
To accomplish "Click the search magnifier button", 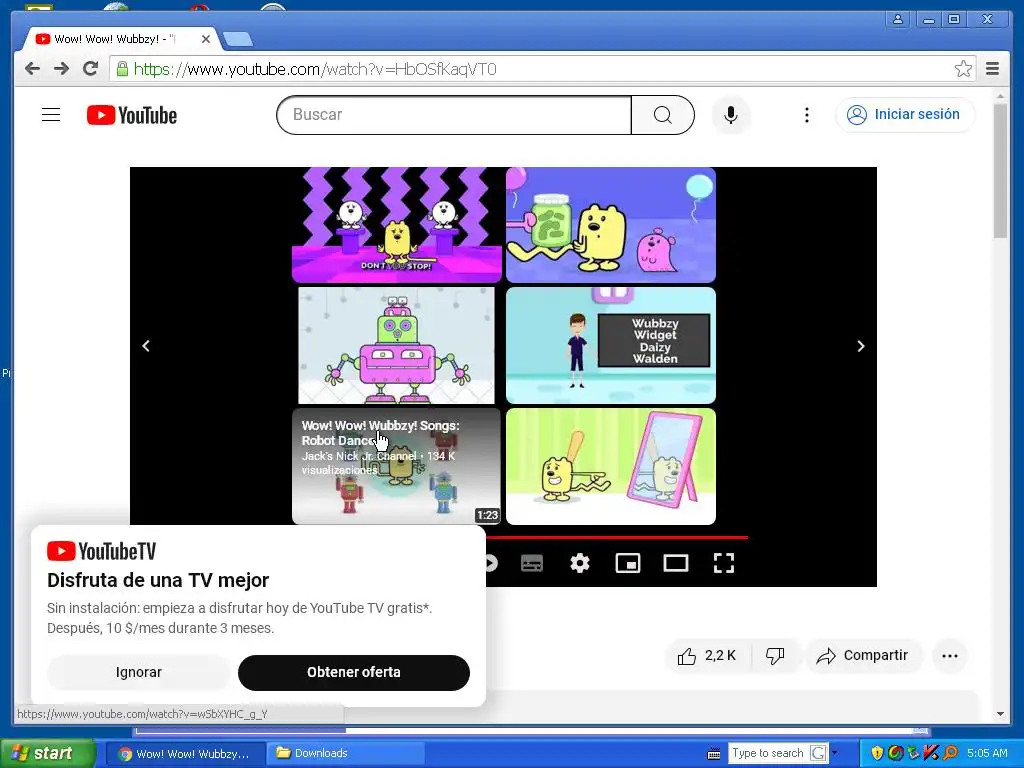I will 662,115.
